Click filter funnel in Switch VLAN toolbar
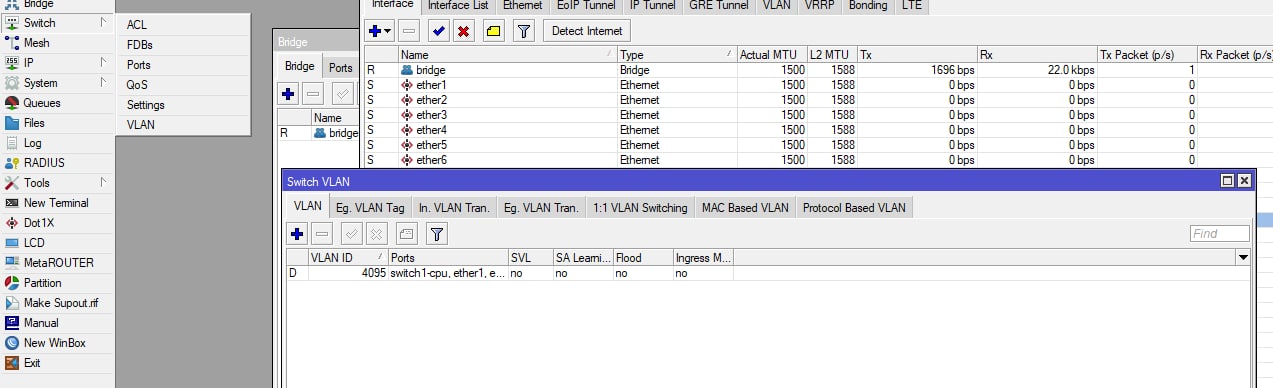1273x388 pixels. coord(437,234)
